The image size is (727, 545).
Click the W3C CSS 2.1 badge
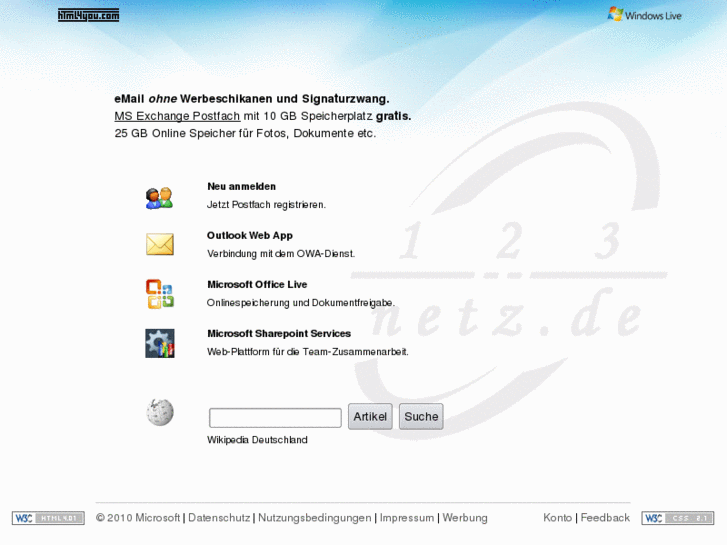pos(678,518)
